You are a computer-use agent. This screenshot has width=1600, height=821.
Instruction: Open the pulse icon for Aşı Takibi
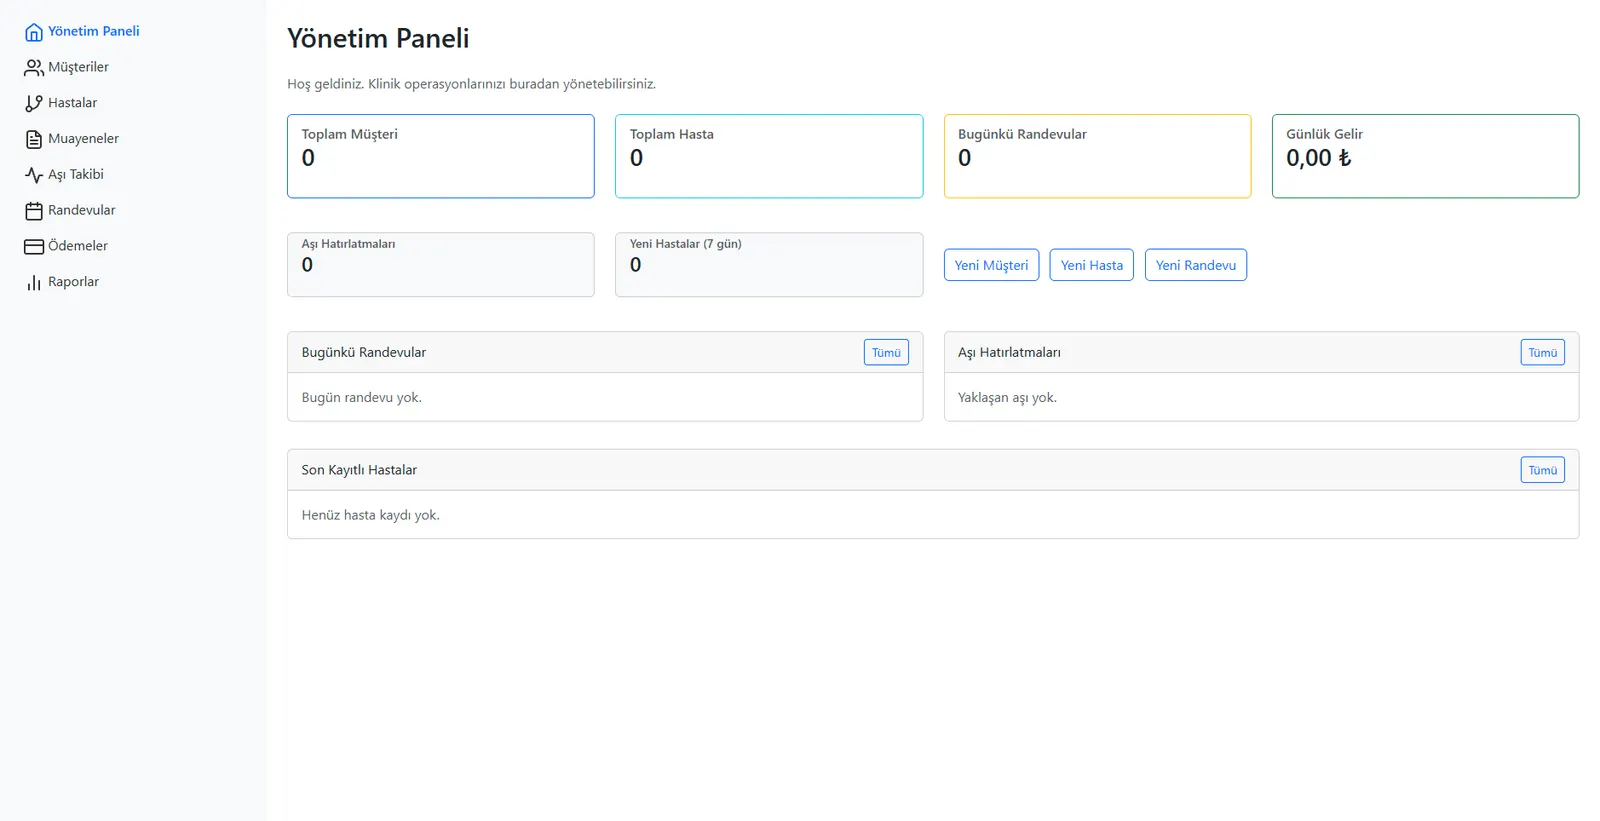[x=34, y=175]
